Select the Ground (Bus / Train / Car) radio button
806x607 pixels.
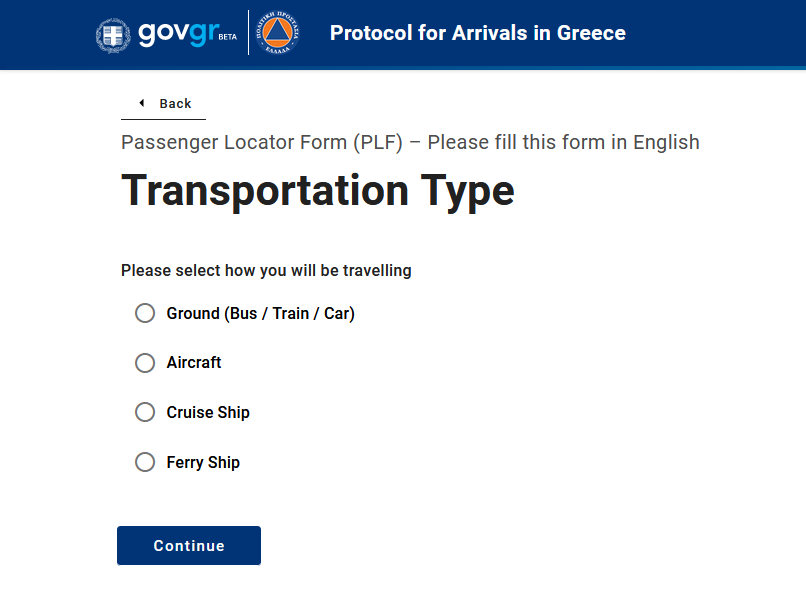point(145,313)
